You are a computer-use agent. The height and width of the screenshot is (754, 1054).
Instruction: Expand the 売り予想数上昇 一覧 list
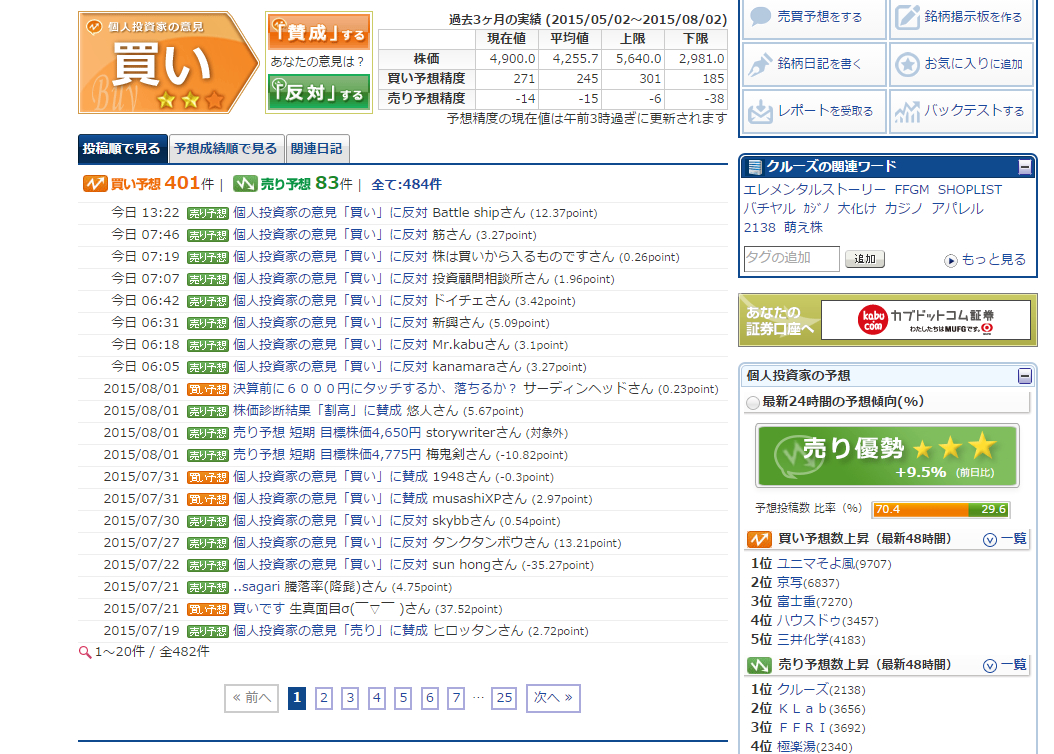pyautogui.click(x=1005, y=665)
